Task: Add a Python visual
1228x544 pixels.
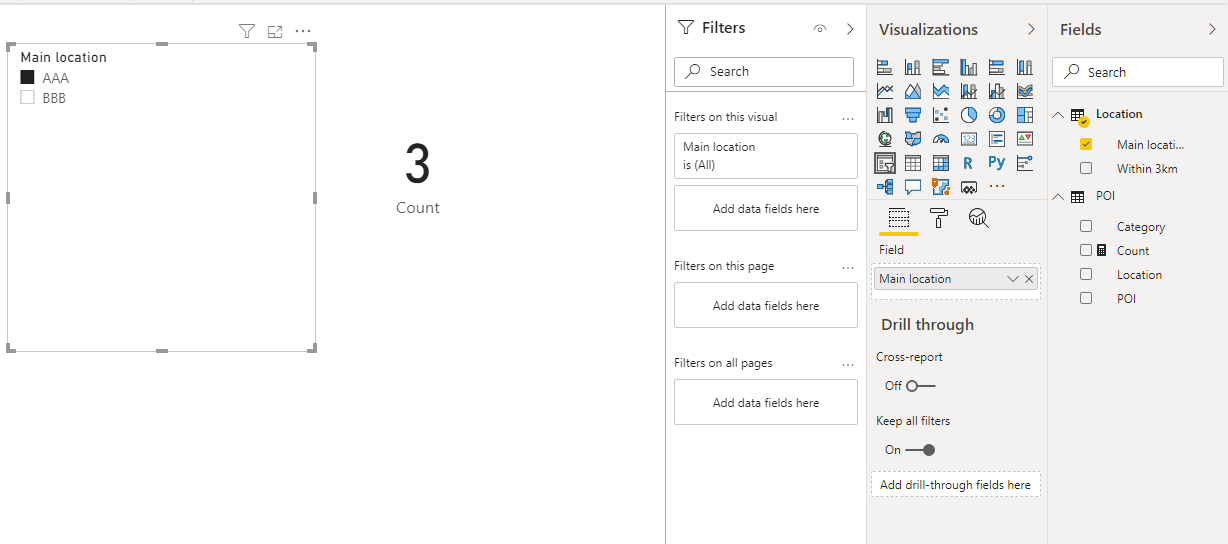Action: 996,163
